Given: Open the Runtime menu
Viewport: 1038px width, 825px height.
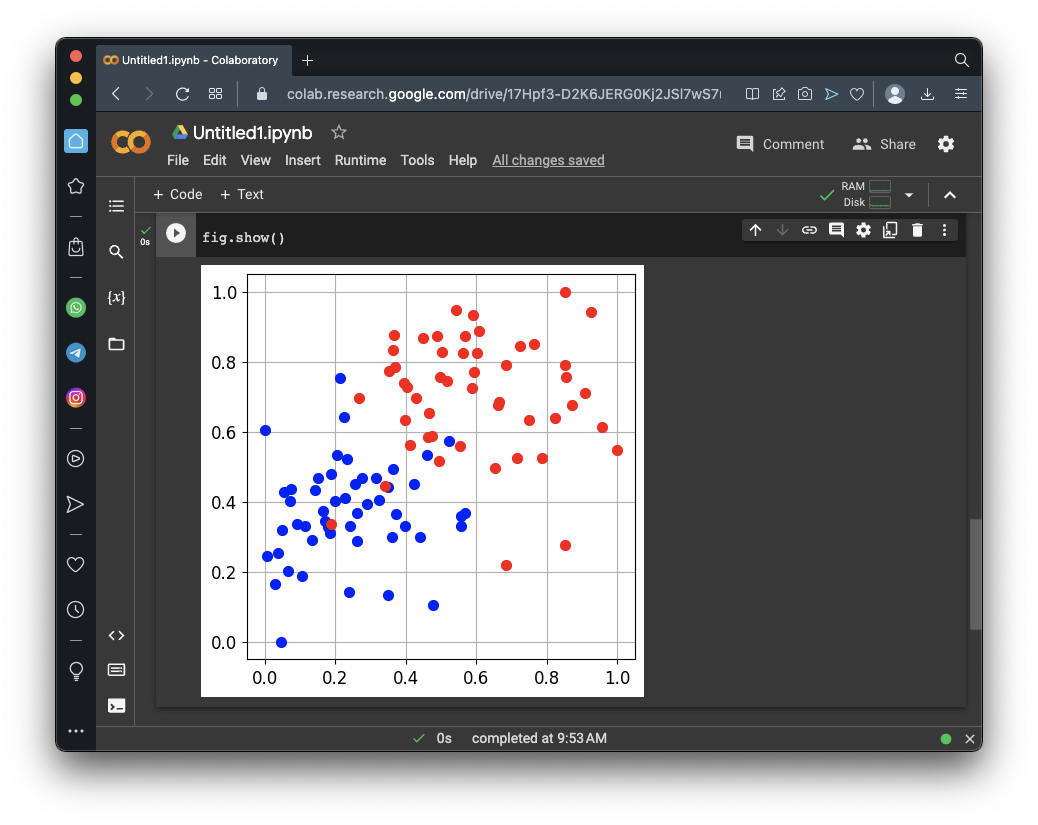Looking at the screenshot, I should (x=360, y=160).
